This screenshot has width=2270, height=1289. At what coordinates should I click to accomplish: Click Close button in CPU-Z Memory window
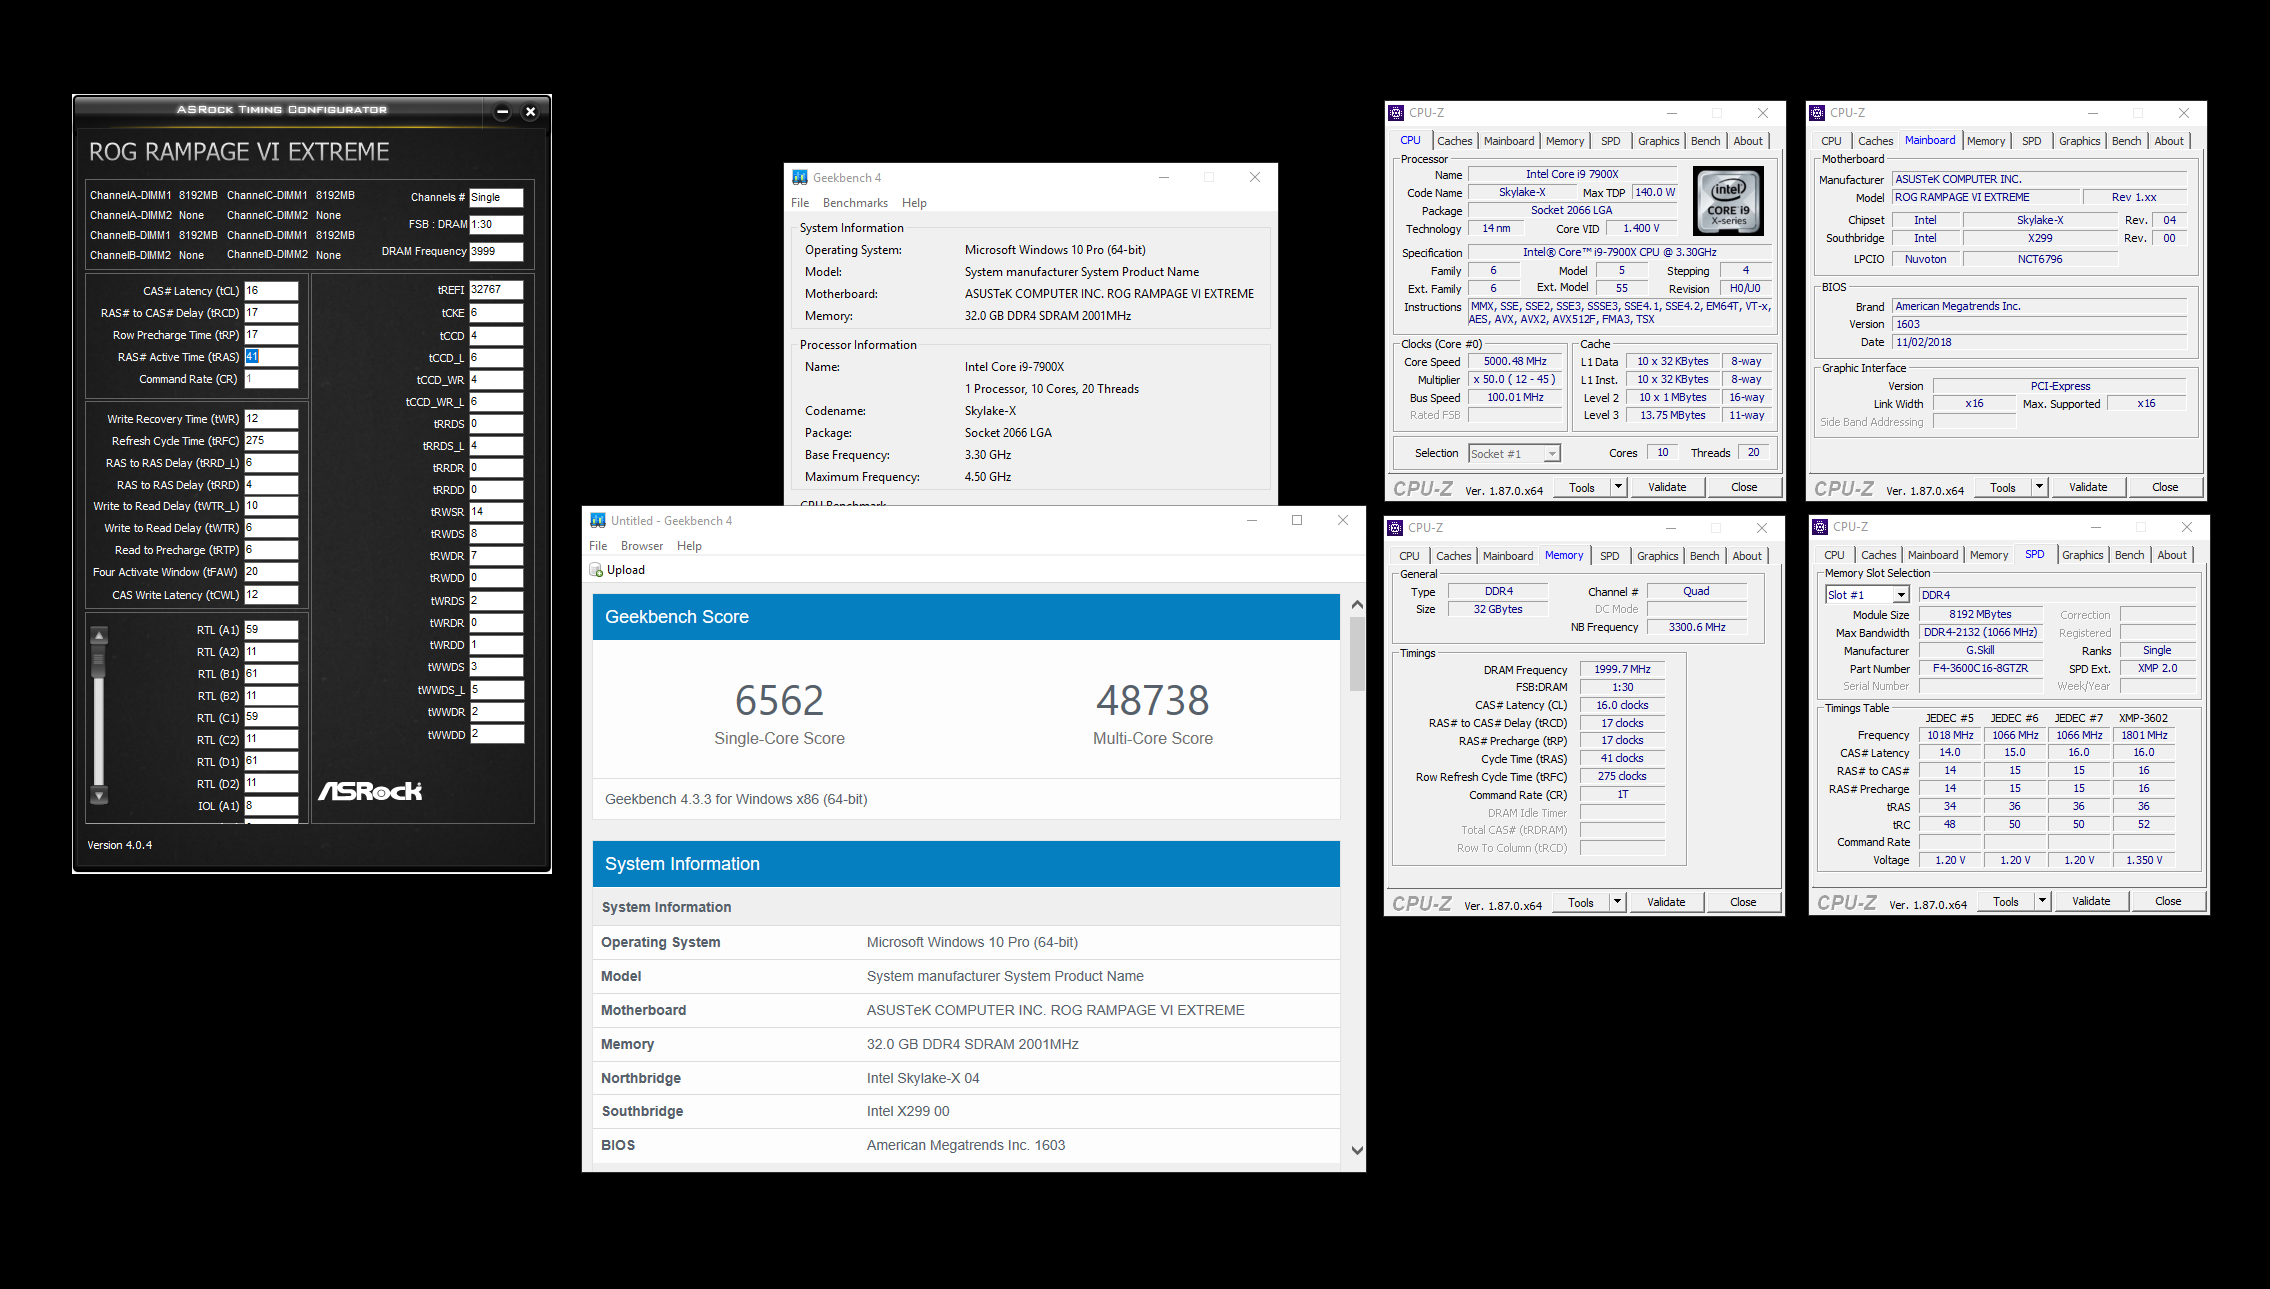[x=1743, y=902]
